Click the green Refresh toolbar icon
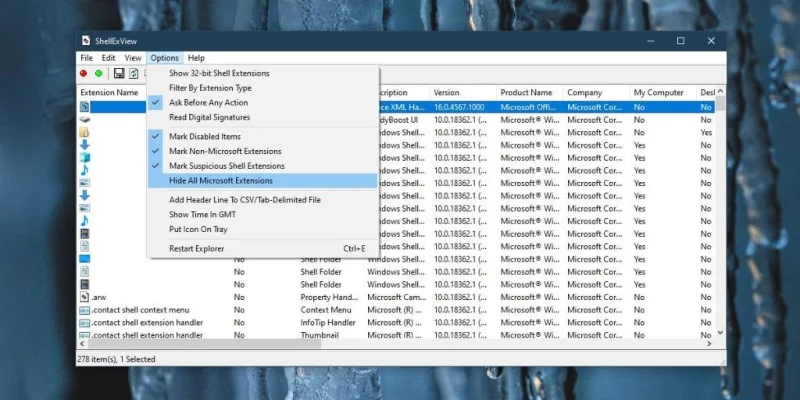800x400 pixels. pyautogui.click(x=133, y=73)
